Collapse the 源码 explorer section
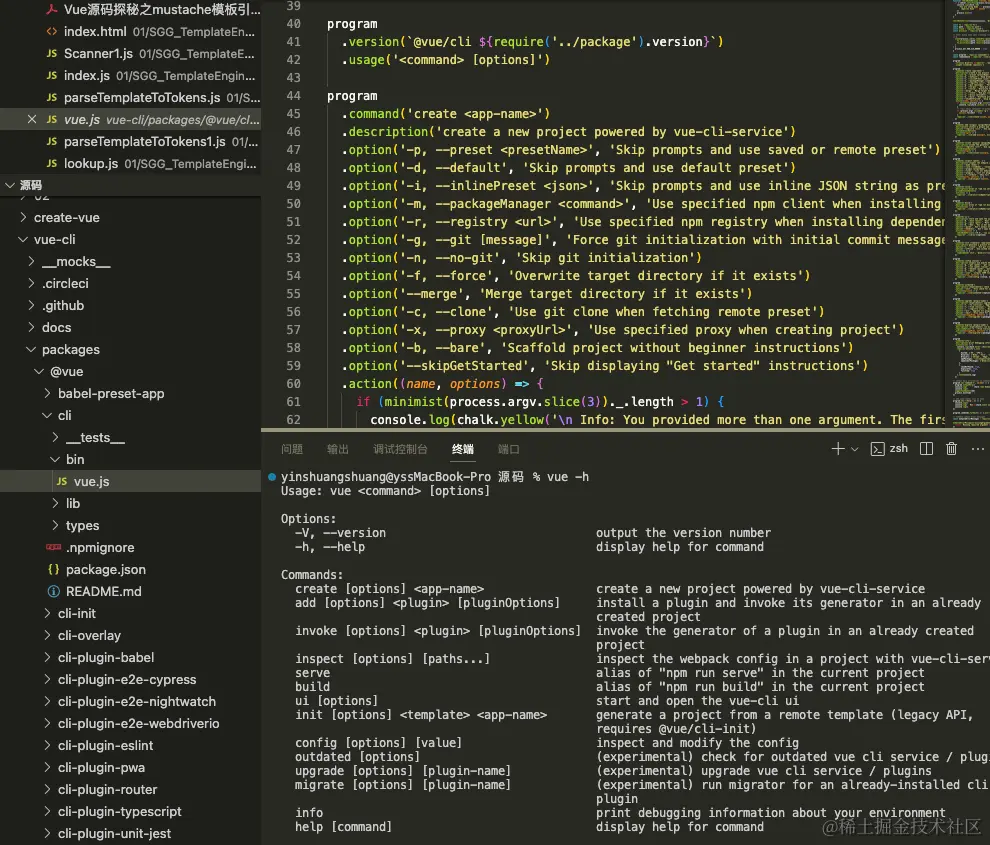The height and width of the screenshot is (845, 990). 130,185
